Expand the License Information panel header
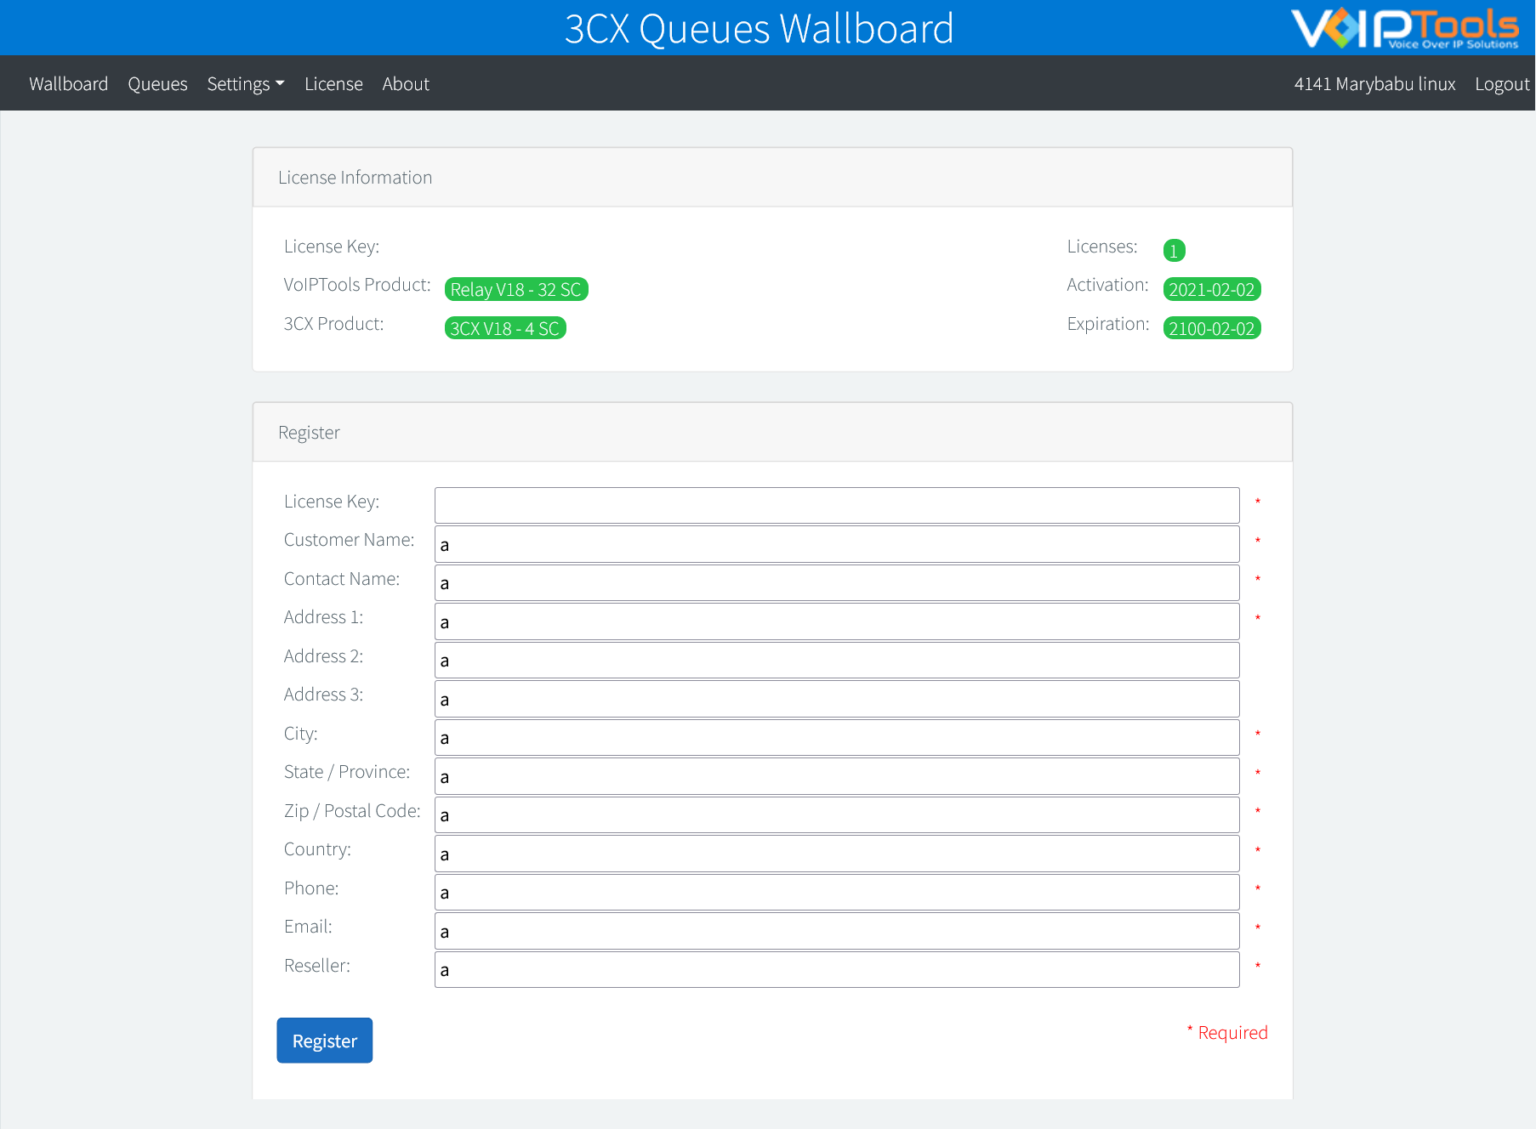1536x1129 pixels. 355,177
